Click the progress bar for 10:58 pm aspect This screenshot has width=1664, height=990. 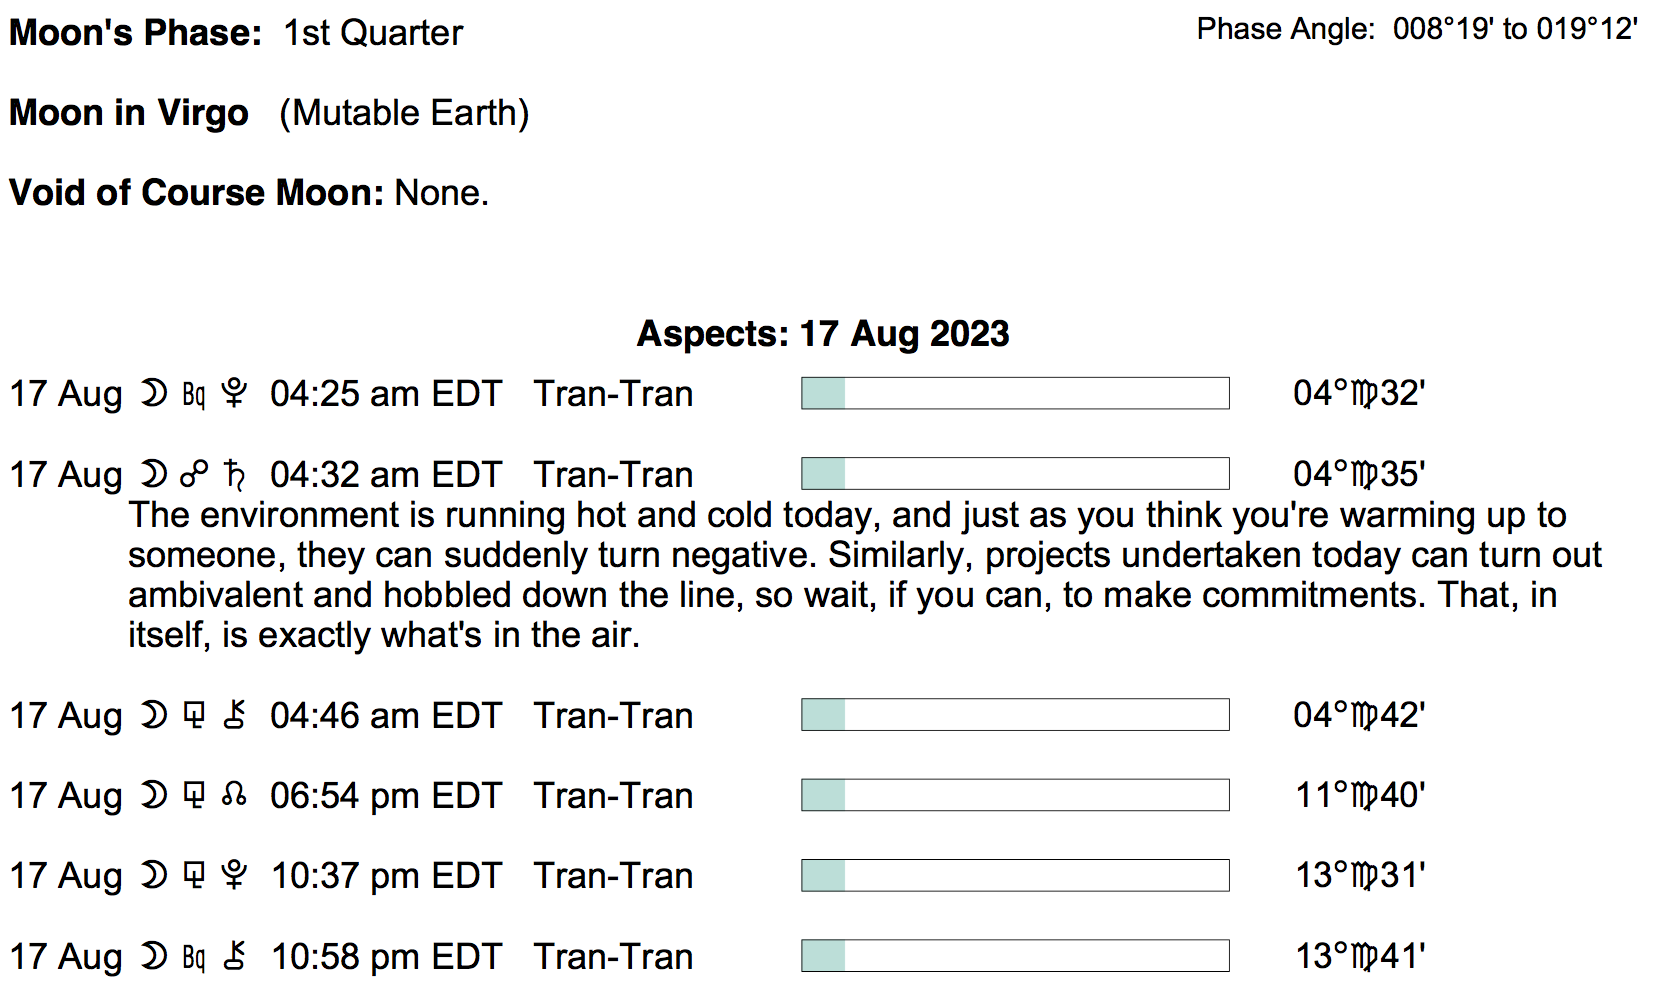pos(1015,956)
